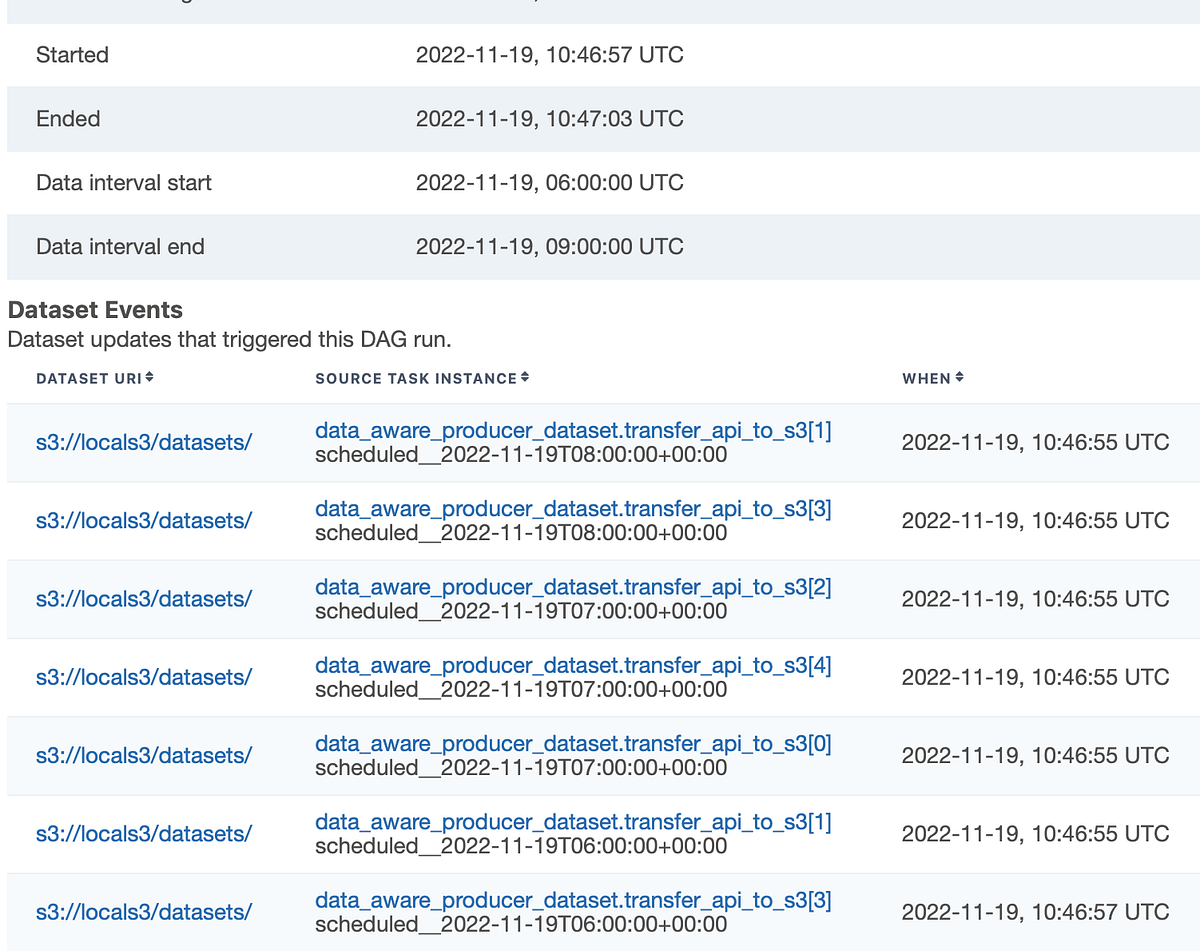Click the last s3://locals3/datasets/ dataset URI
1200x951 pixels.
(x=145, y=912)
